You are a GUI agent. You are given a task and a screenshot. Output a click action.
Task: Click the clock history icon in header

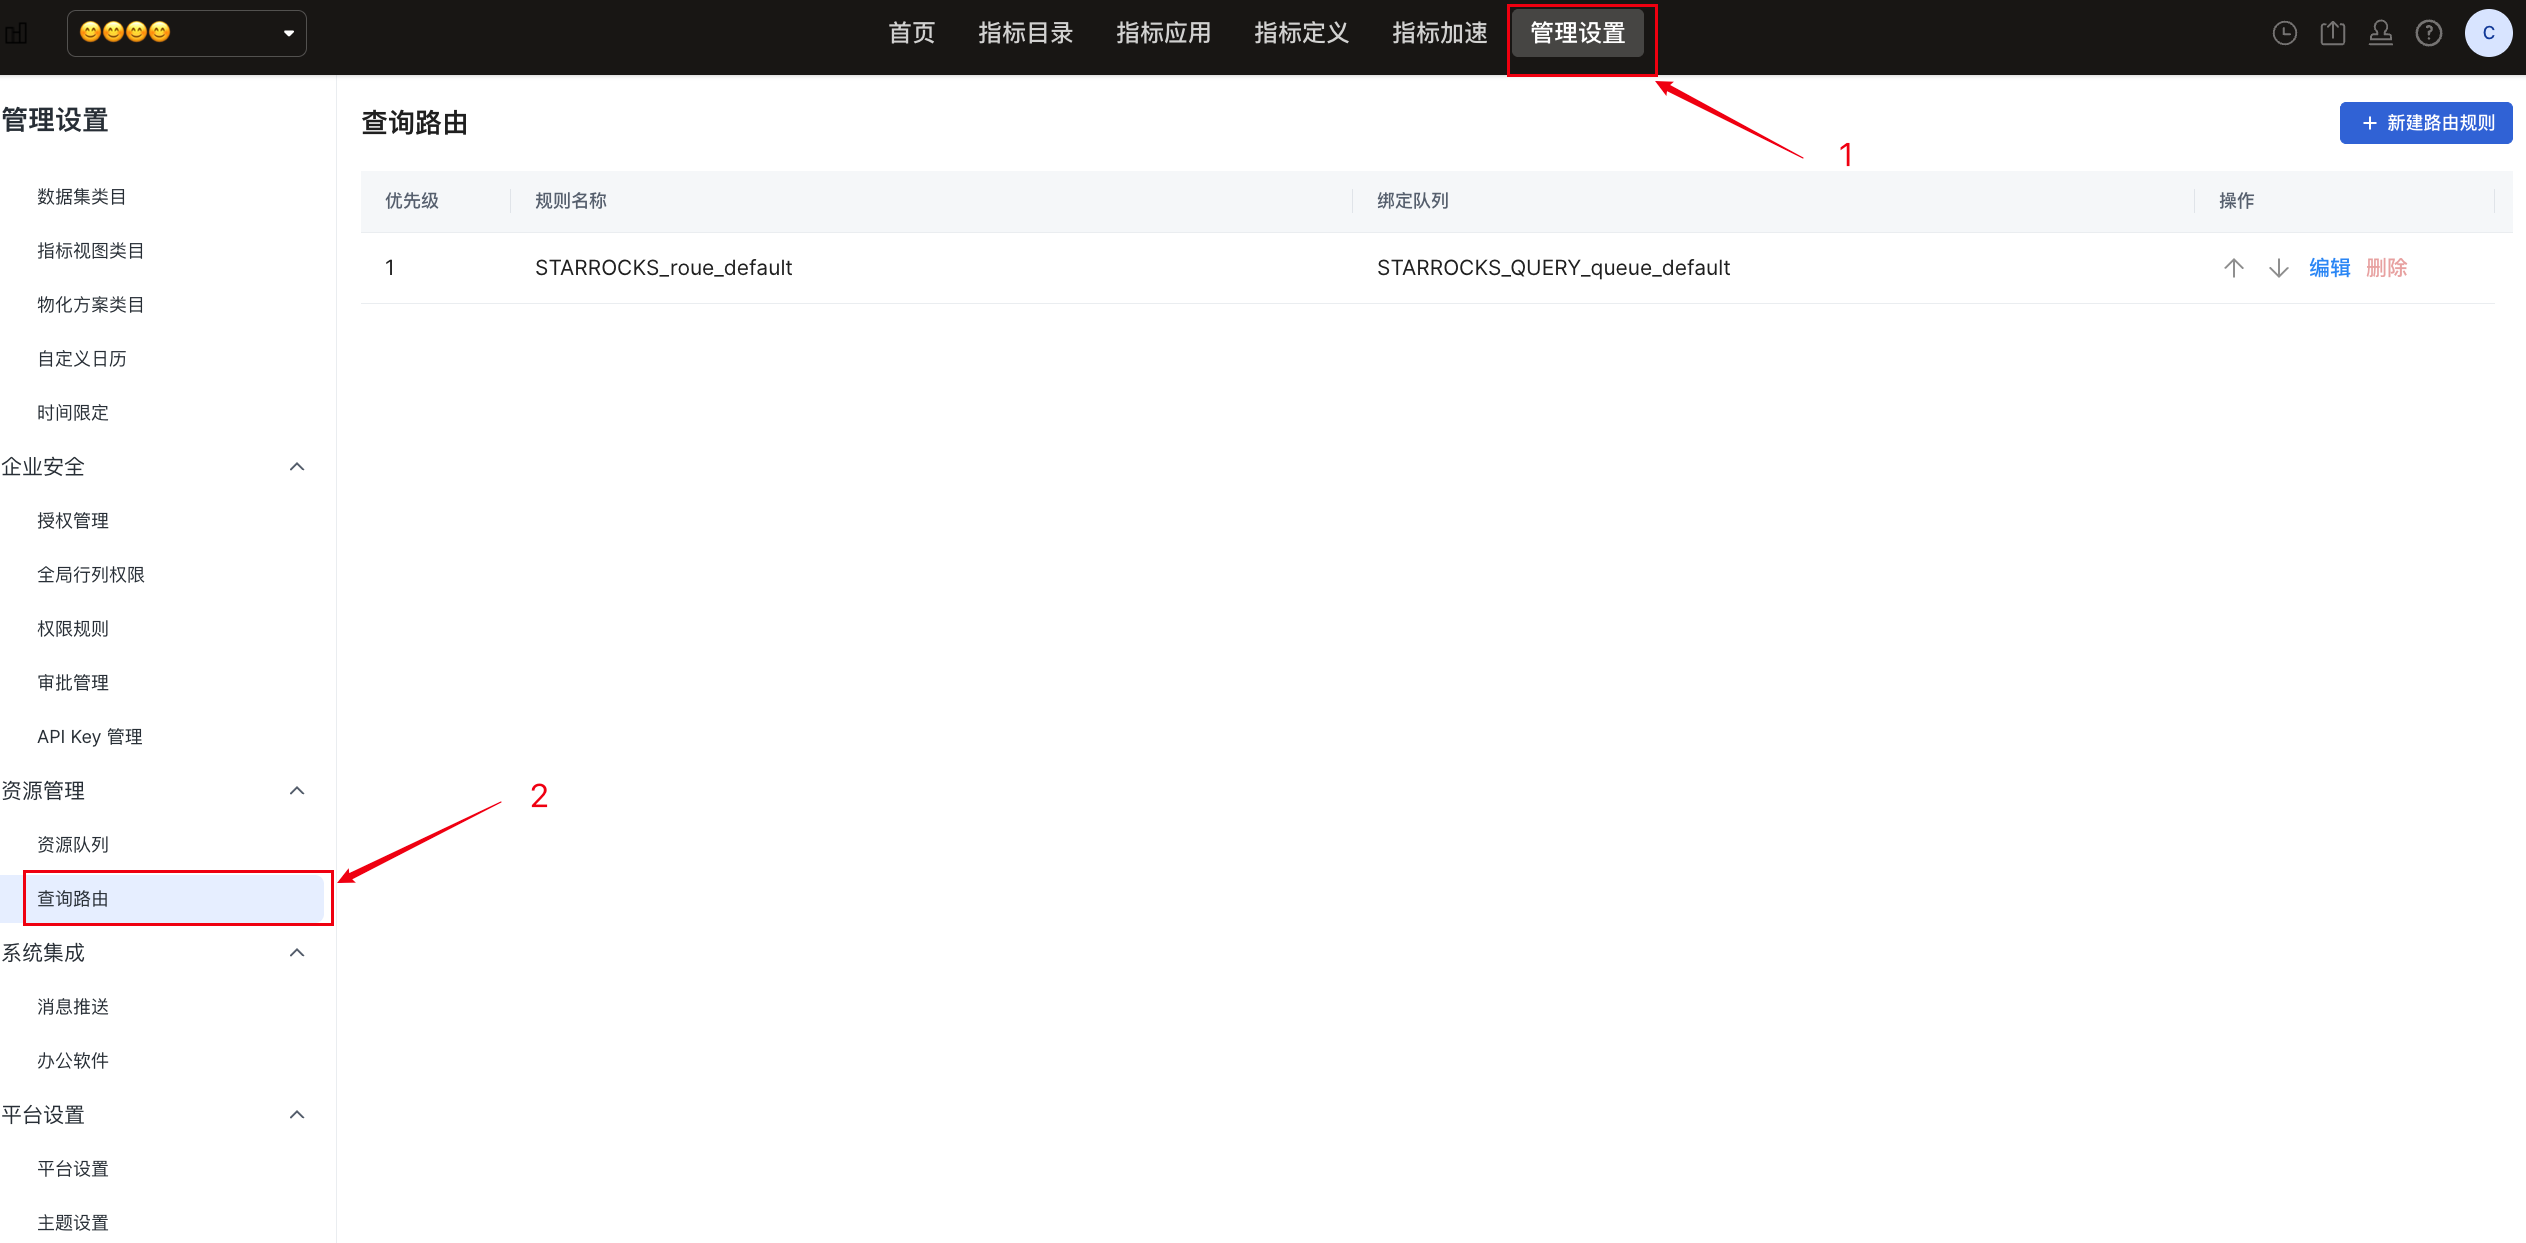point(2284,33)
